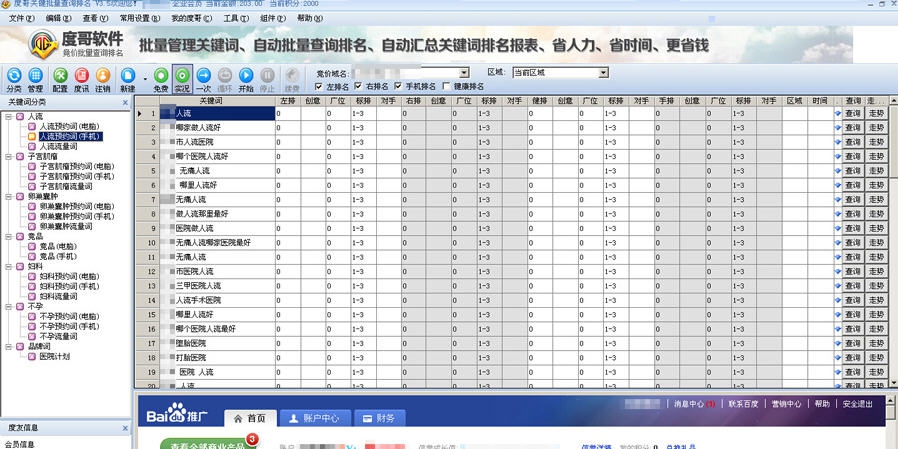
Task: Open the 区域 dropdown showing 当前区域
Action: (603, 73)
